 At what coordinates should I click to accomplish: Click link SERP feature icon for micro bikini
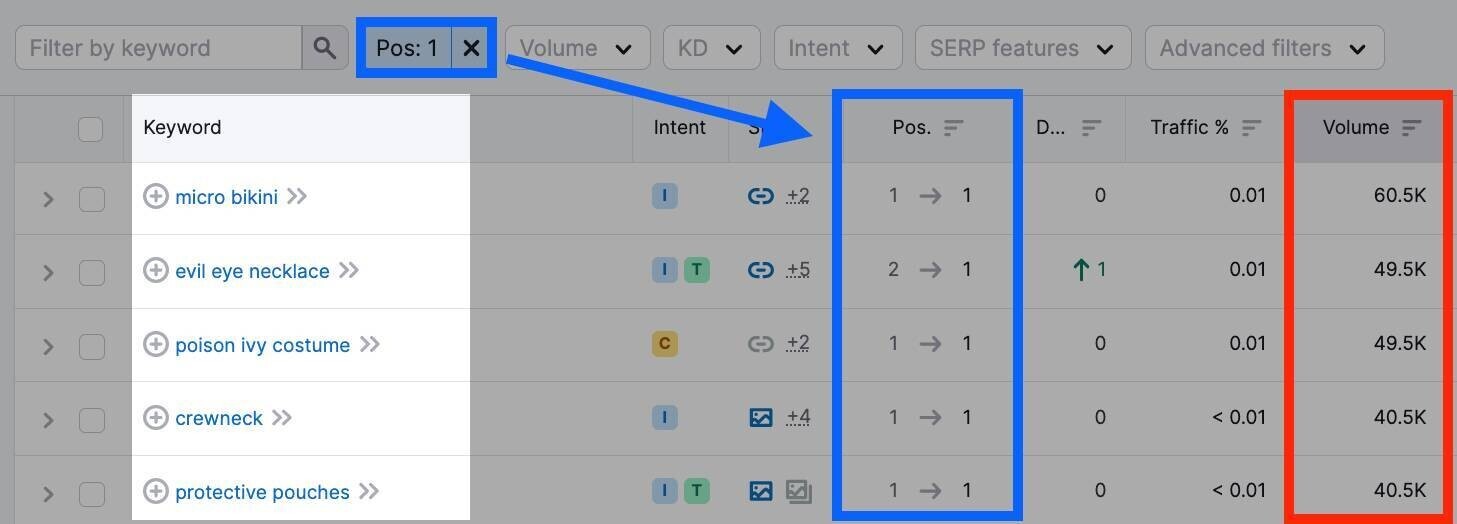click(761, 196)
